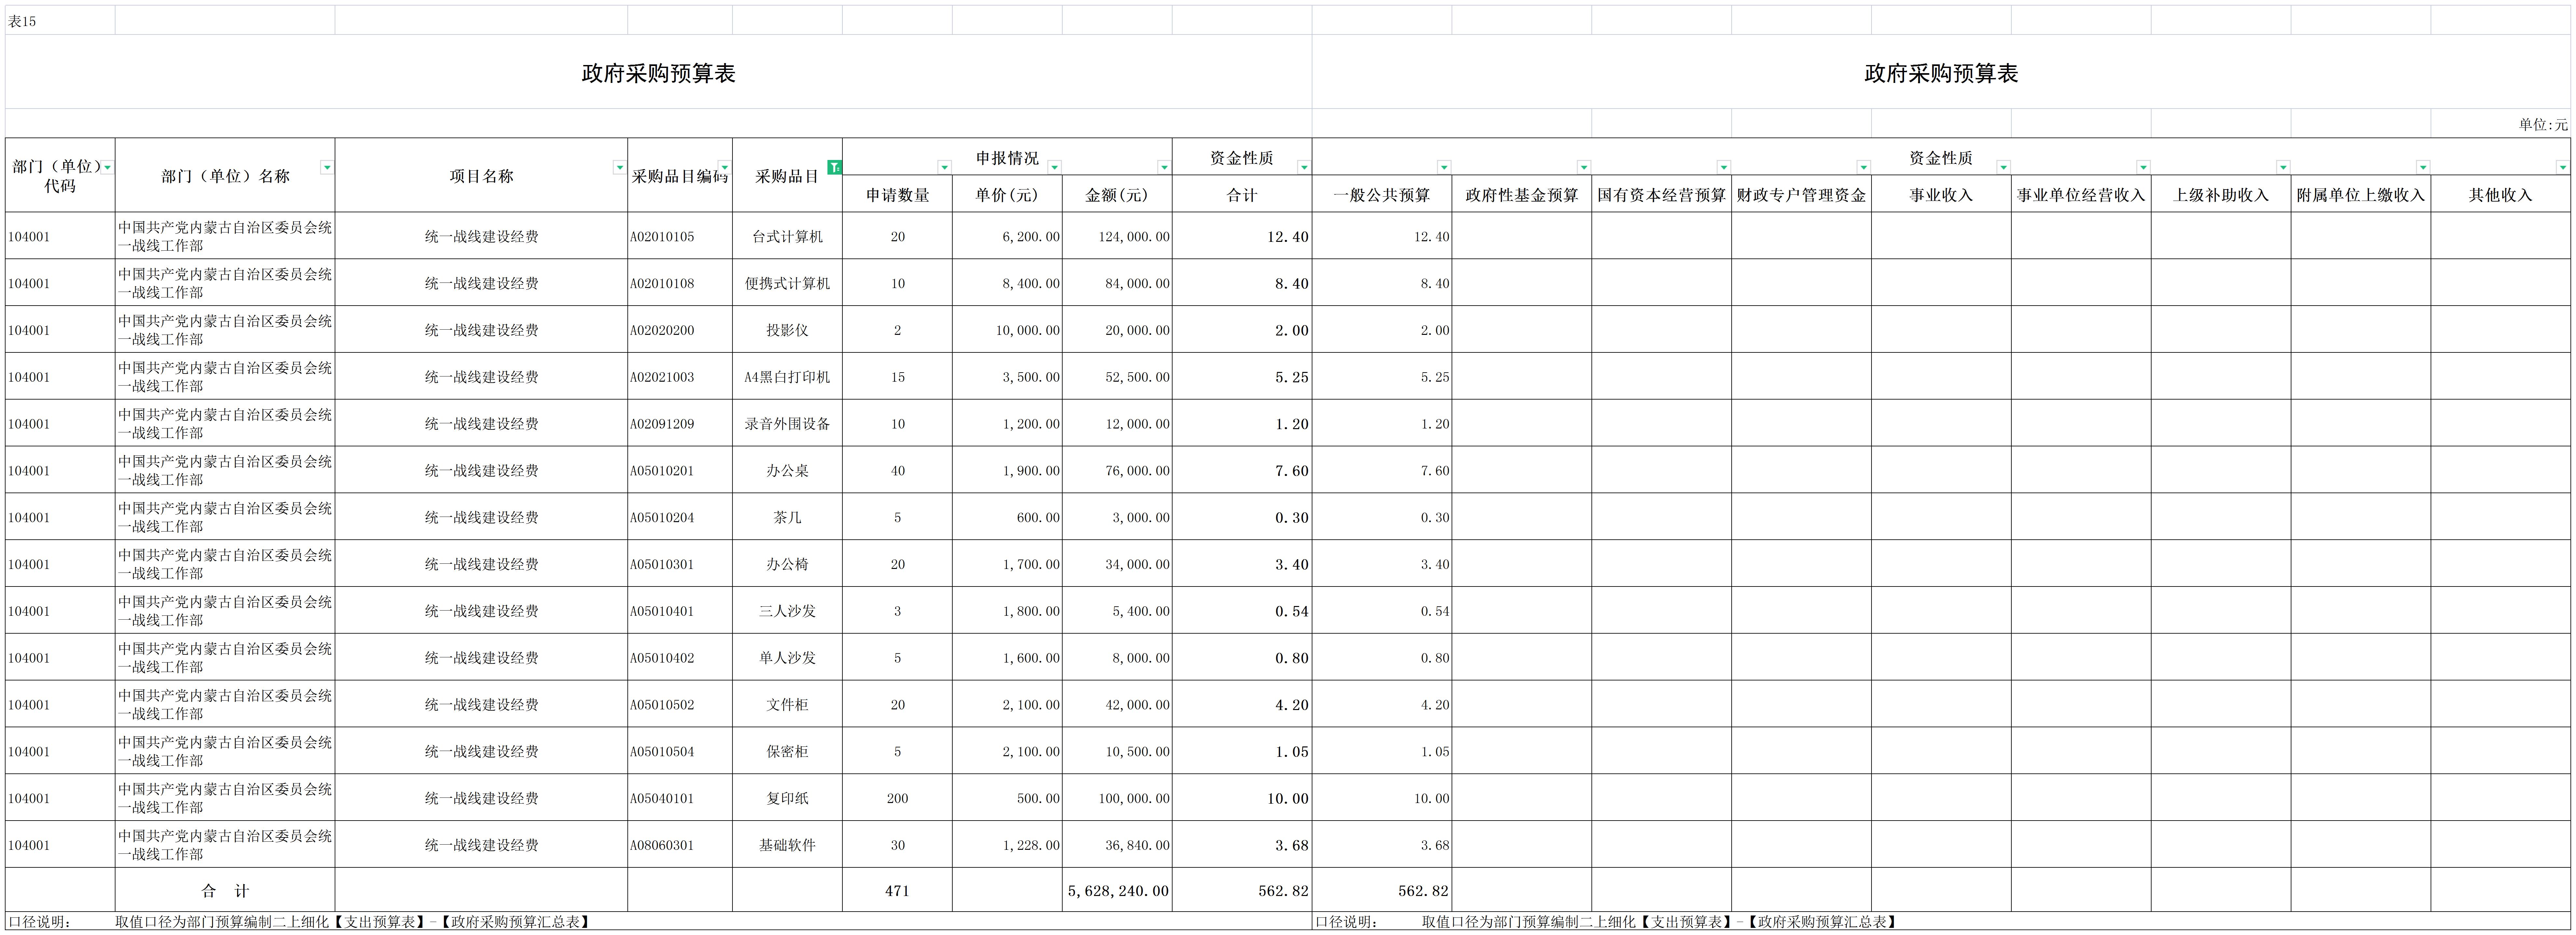
Task: Select the 合 计 total row label
Action: point(225,890)
